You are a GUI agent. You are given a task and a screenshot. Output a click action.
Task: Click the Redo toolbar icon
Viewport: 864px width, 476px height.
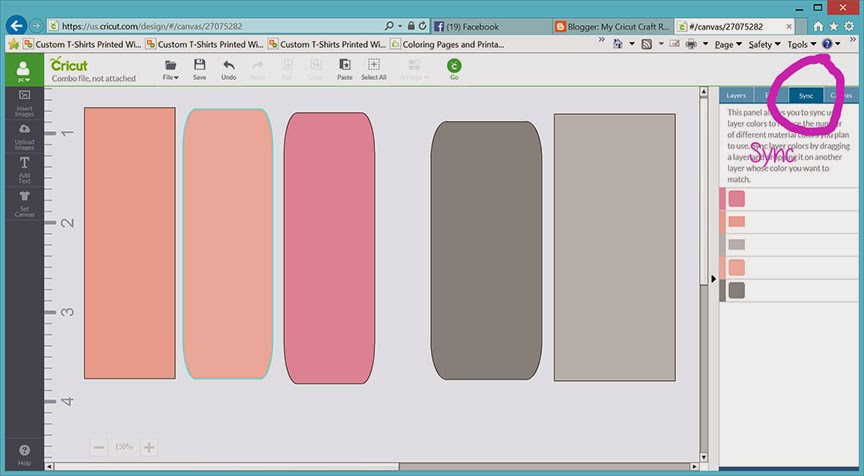click(x=257, y=69)
